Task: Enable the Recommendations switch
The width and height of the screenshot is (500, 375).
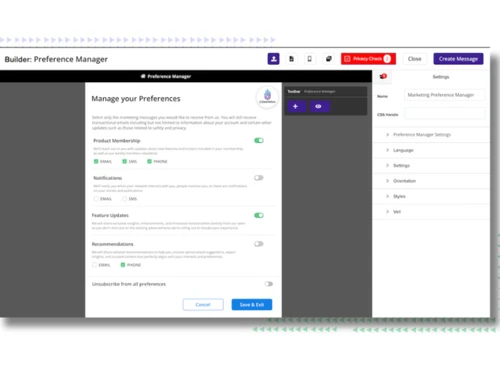Action: coord(259,244)
